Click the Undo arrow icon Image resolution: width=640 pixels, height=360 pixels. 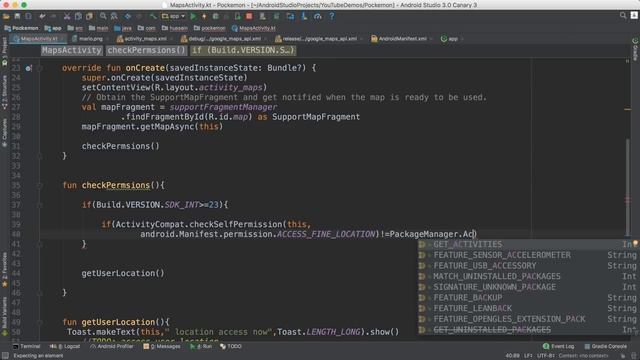[42, 16]
